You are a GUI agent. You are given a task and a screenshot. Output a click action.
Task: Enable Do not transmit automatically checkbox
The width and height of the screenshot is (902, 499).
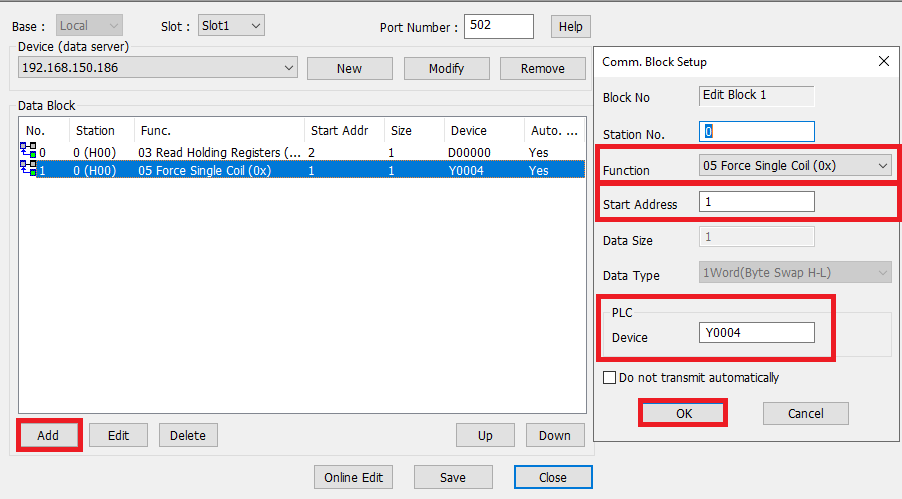coord(609,378)
